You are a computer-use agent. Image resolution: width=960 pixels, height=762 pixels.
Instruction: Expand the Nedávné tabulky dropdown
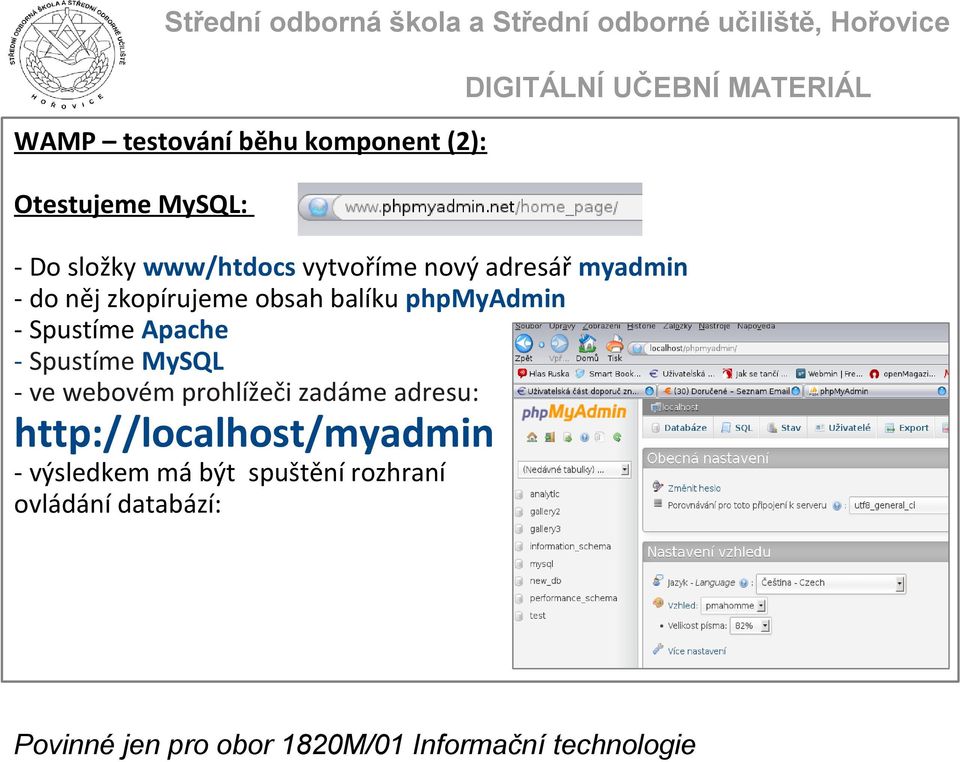tap(574, 469)
